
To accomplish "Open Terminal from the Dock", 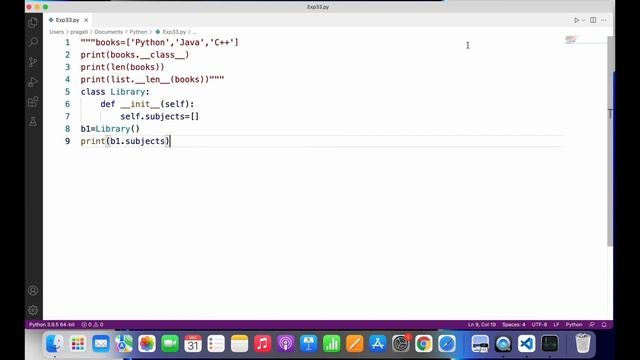I will [x=550, y=344].
